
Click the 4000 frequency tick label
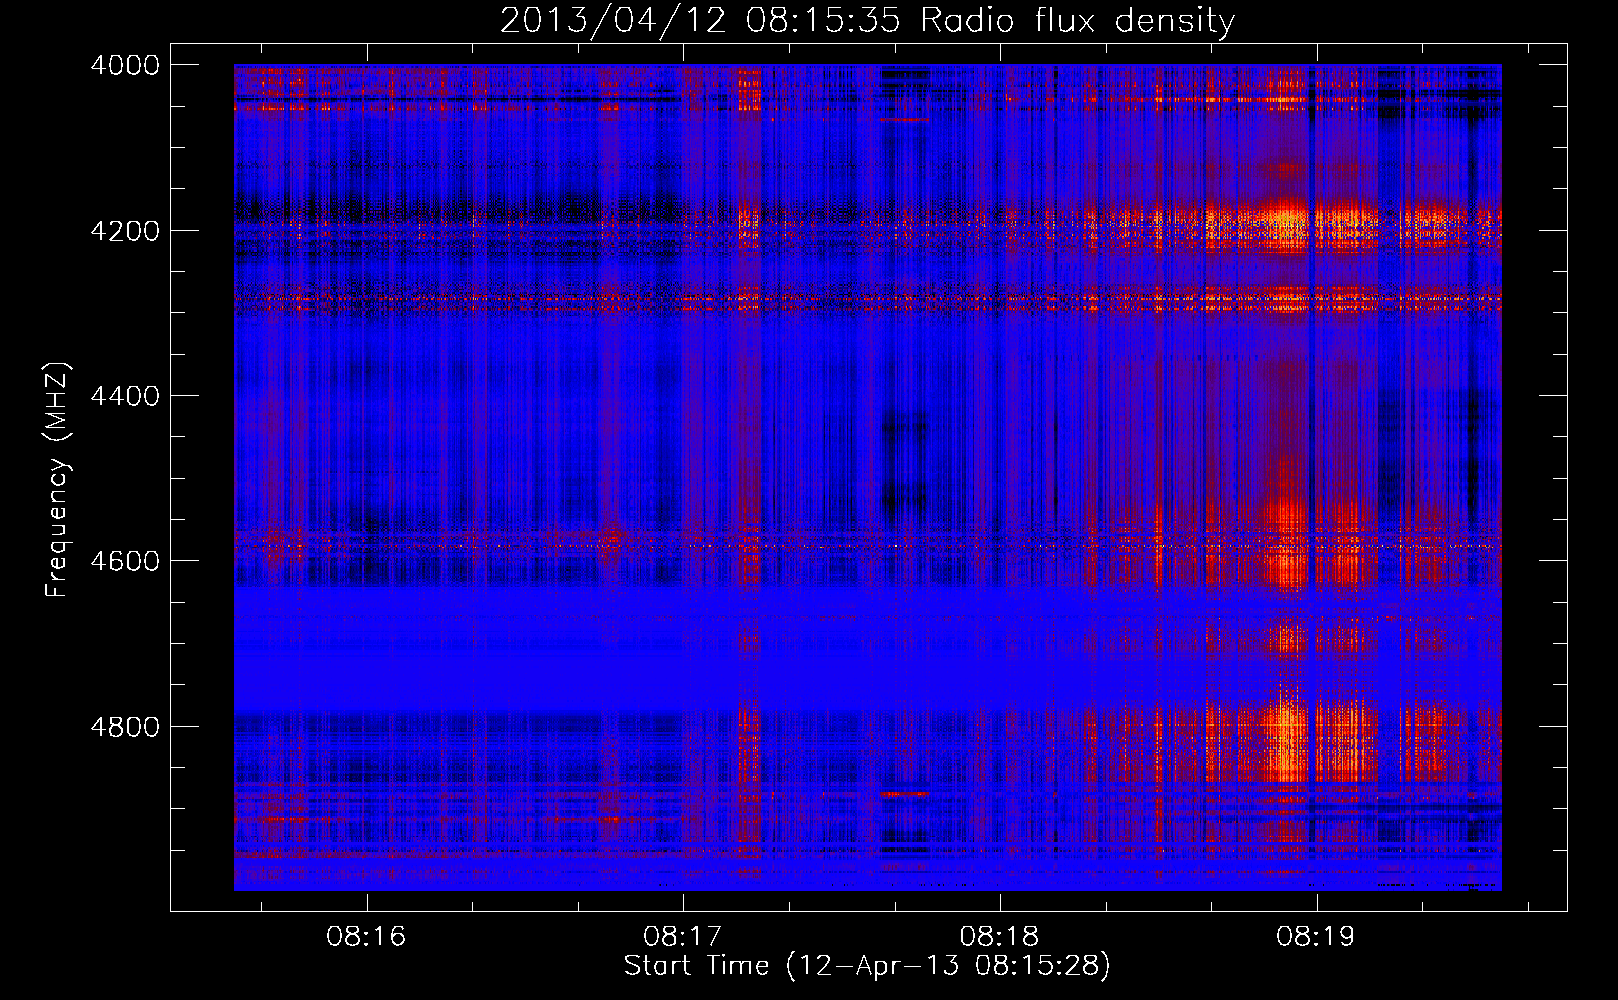coord(125,65)
